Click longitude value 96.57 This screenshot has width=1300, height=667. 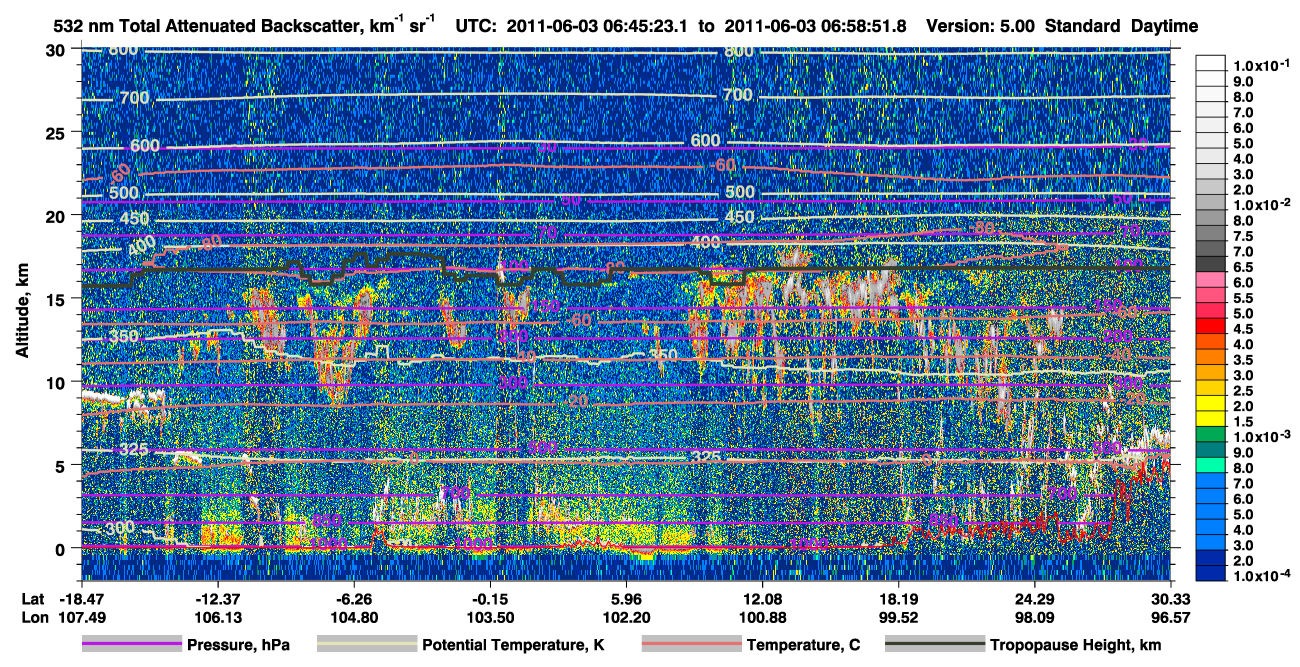[x=1171, y=617]
